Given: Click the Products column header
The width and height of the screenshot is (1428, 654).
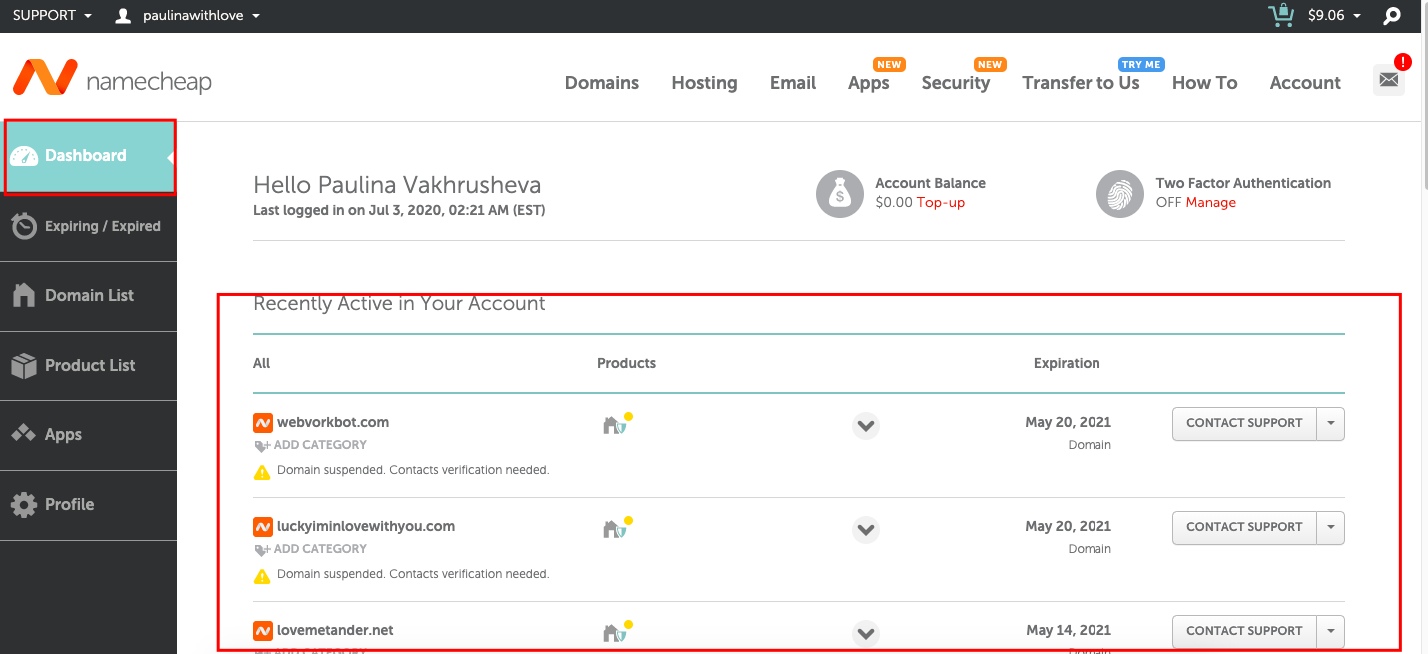Looking at the screenshot, I should (626, 363).
